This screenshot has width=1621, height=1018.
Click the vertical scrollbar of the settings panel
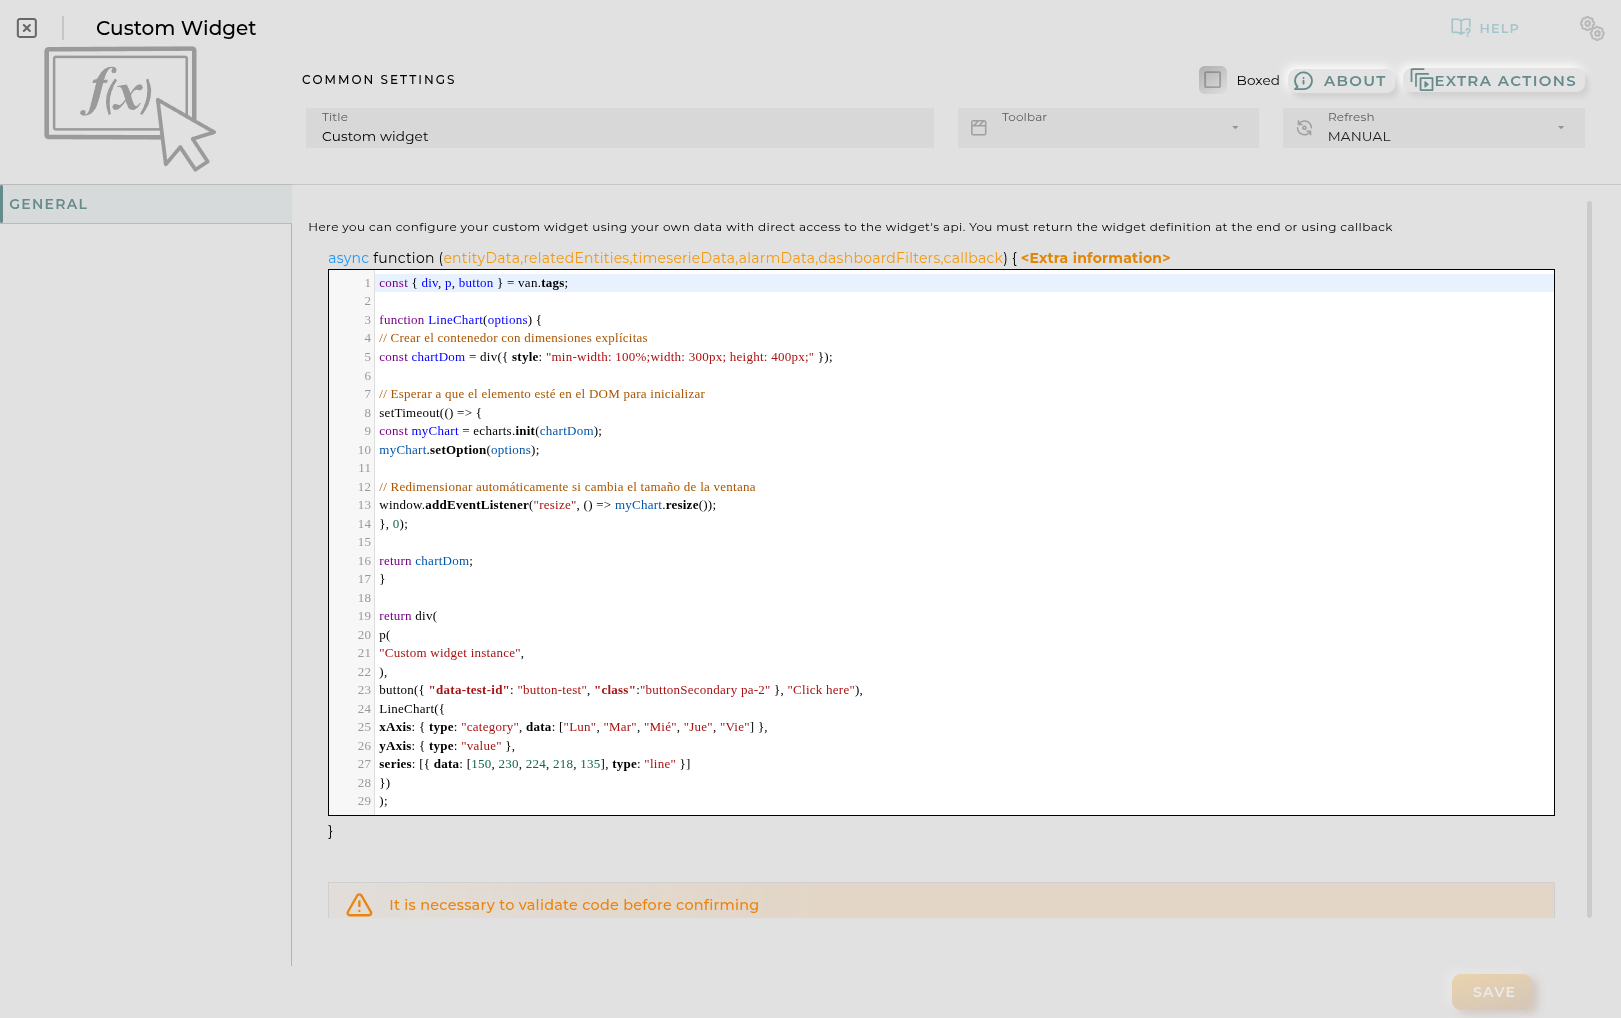click(1589, 560)
